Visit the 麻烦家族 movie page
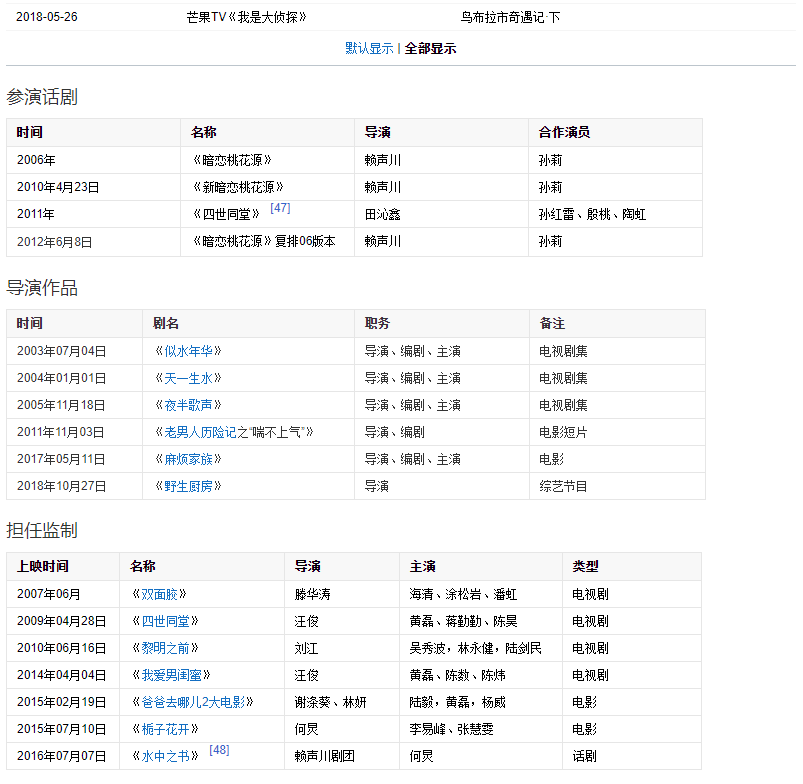Viewport: 803px width, 784px height. 187,459
